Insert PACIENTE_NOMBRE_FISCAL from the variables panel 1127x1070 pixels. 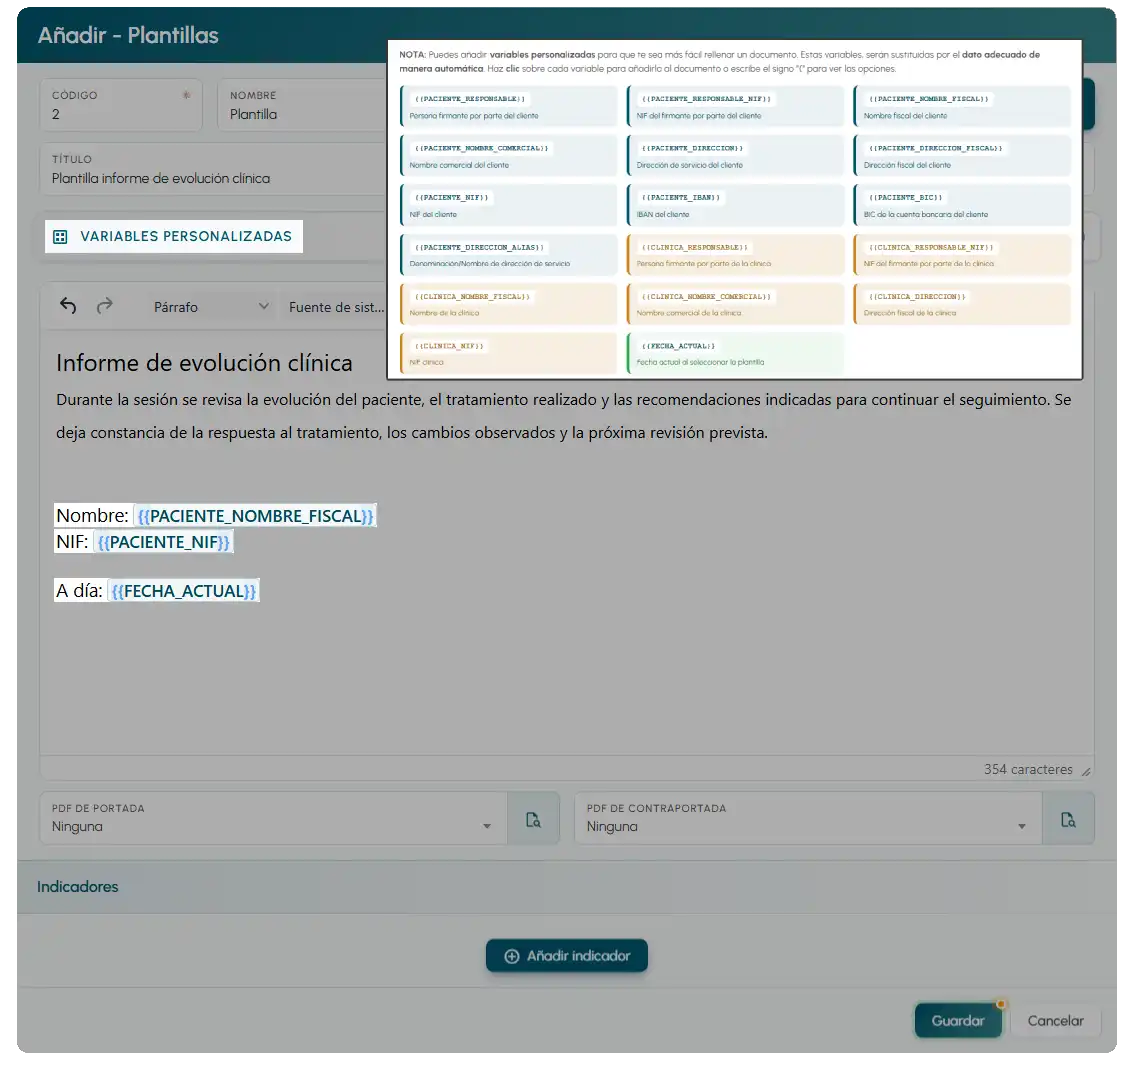[962, 106]
